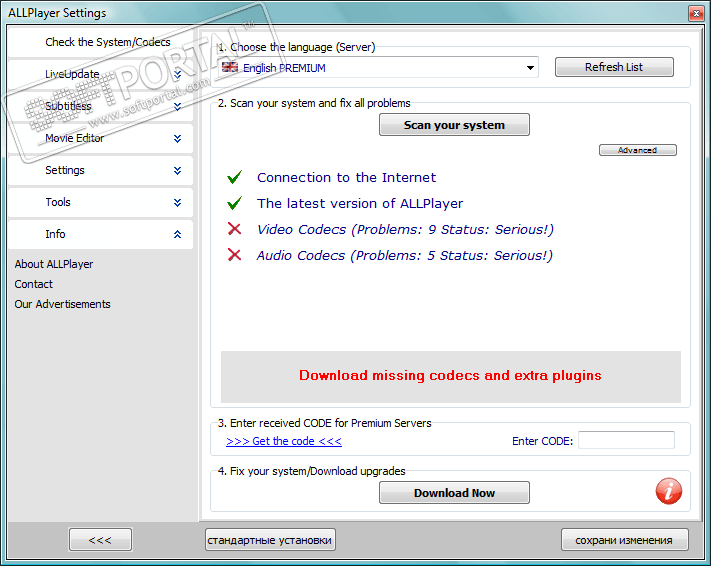Click the UK flag icon in language box
The width and height of the screenshot is (711, 566).
coord(230,67)
